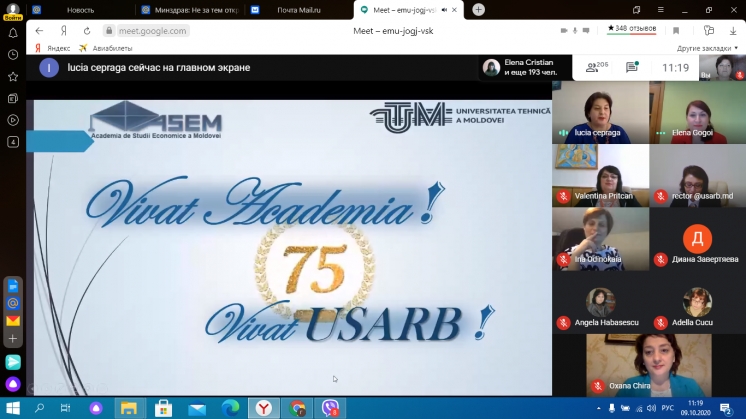
Task: Switch to the Новость tab
Action: (x=80, y=10)
